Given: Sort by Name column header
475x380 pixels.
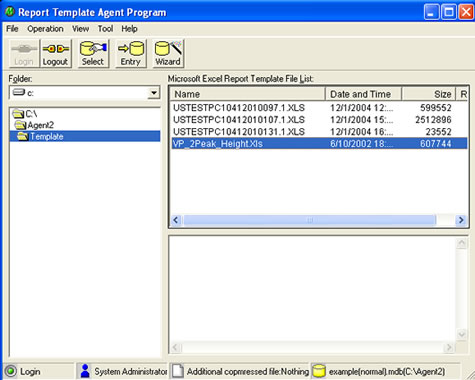Looking at the screenshot, I should click(x=248, y=94).
